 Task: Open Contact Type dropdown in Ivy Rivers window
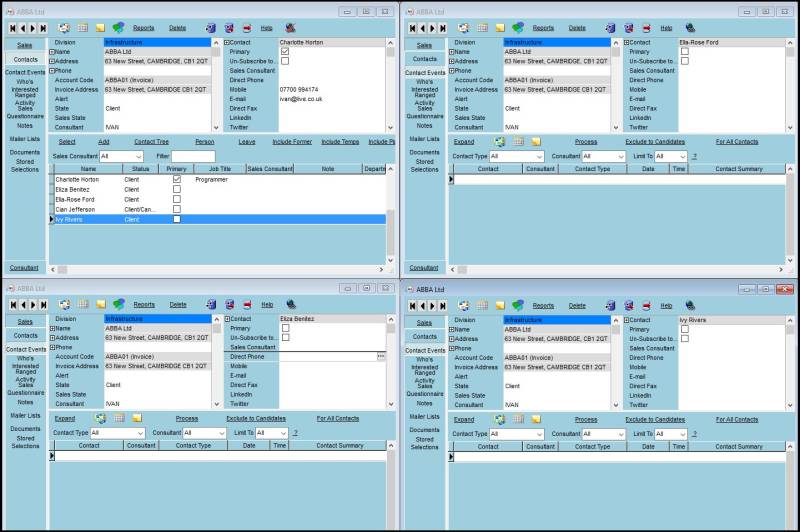(539, 434)
